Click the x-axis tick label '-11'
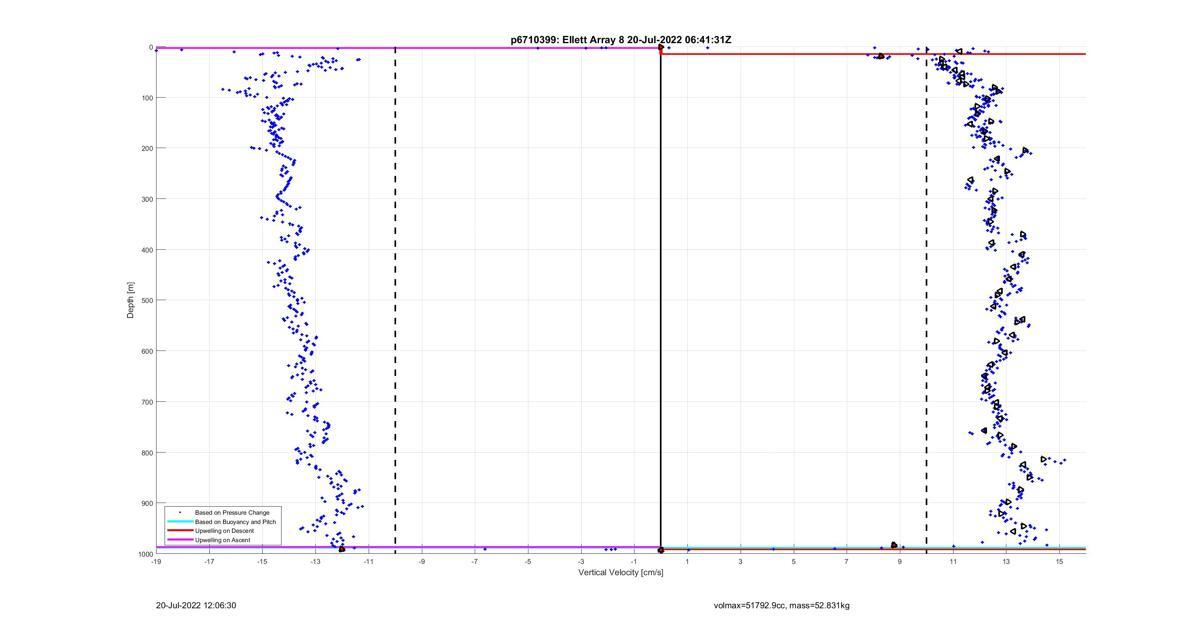The image size is (1200, 622). tap(368, 562)
